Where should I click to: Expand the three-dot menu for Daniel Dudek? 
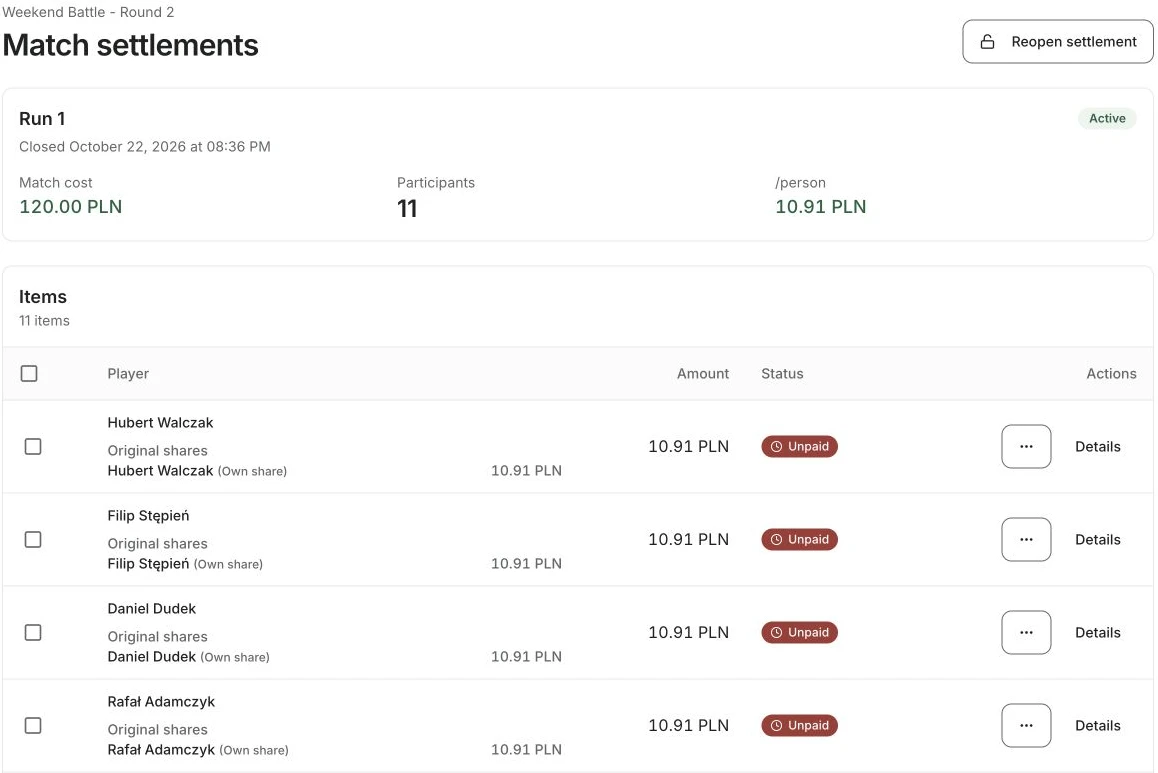[x=1026, y=633]
